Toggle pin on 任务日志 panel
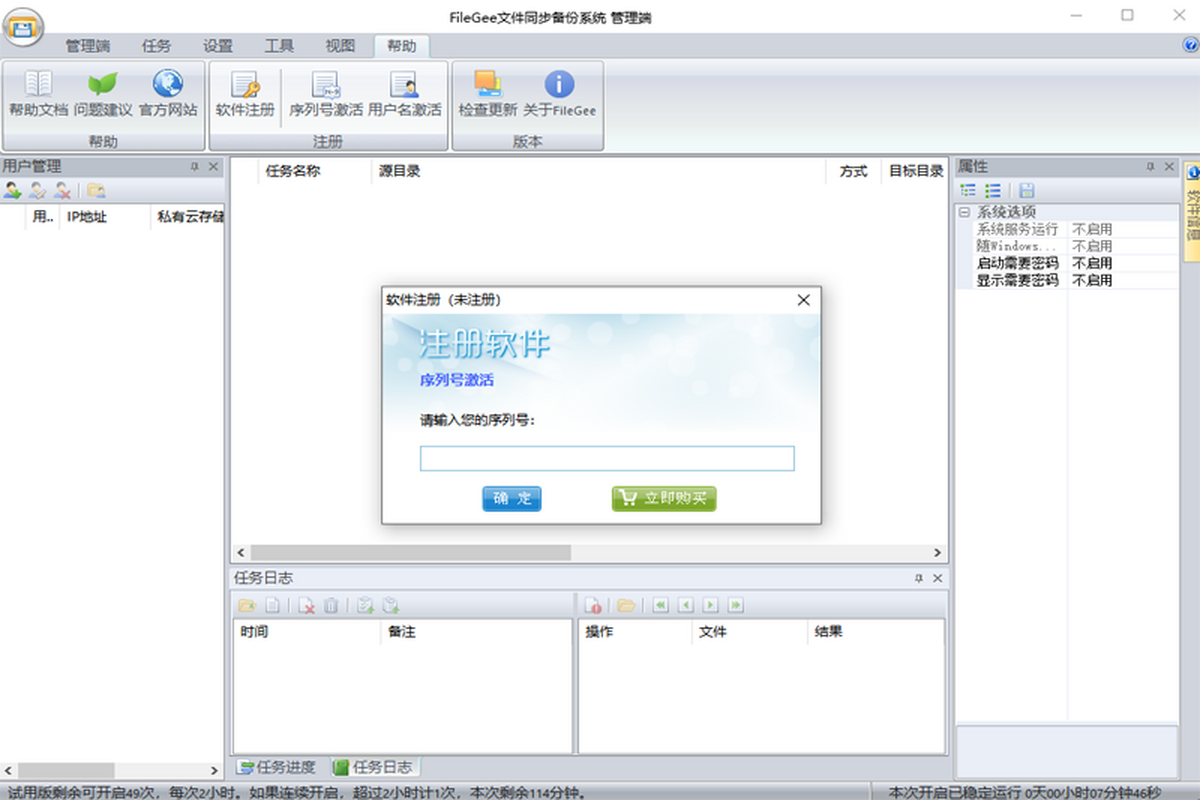1200x800 pixels. pyautogui.click(x=919, y=578)
